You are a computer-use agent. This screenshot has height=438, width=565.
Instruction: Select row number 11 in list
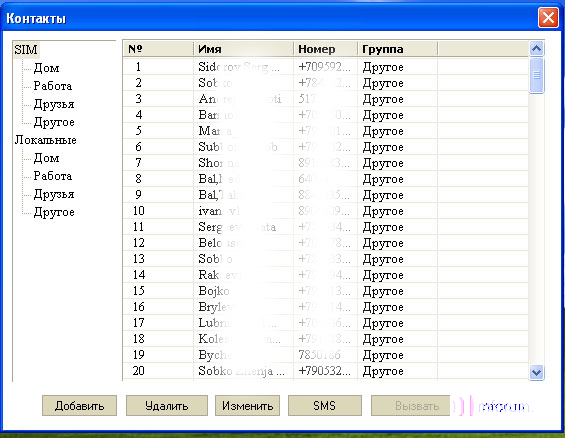(x=325, y=227)
